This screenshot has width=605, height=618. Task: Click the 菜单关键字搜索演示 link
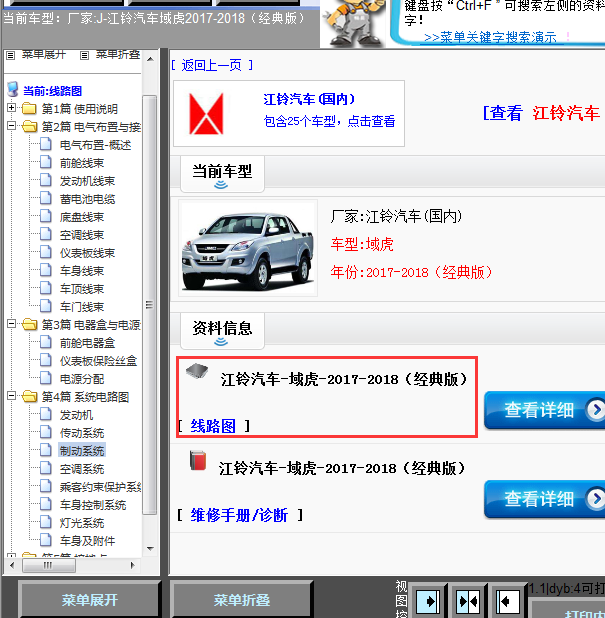(490, 38)
